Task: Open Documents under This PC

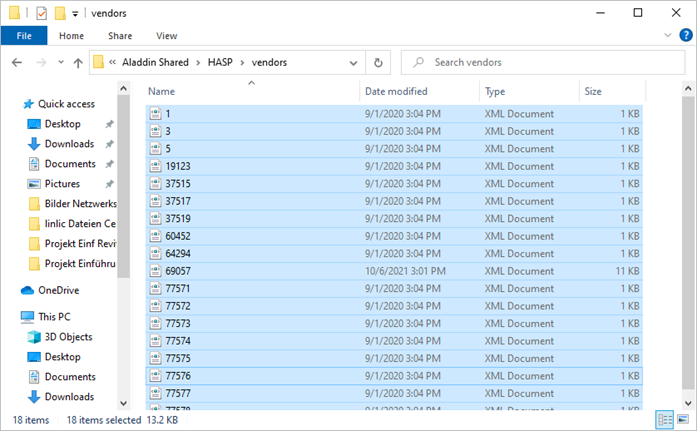Action: [x=70, y=377]
